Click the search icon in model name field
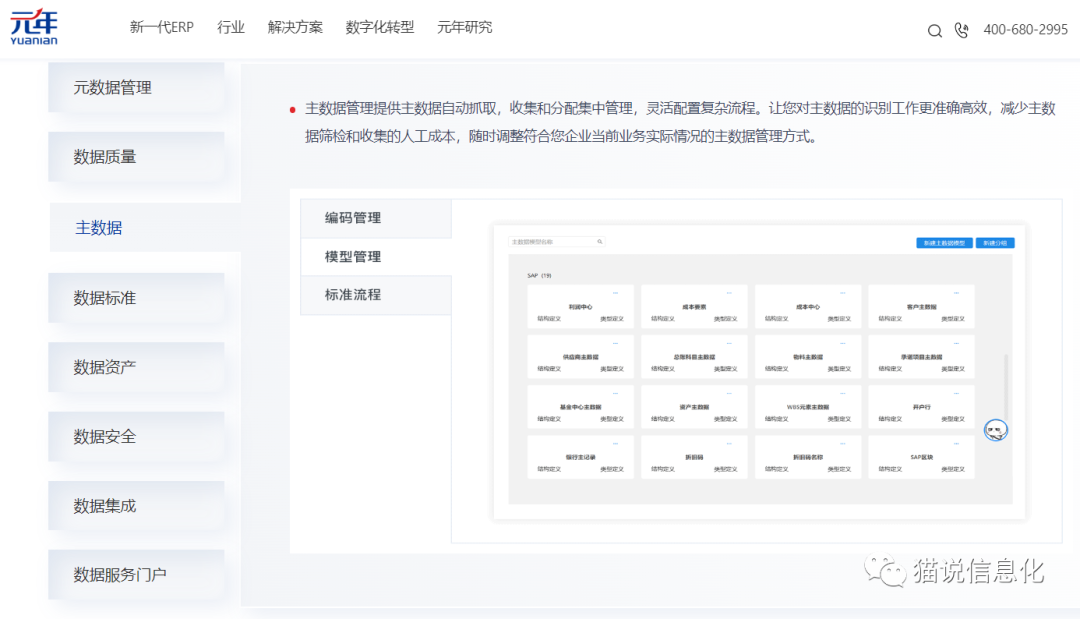 [x=600, y=242]
